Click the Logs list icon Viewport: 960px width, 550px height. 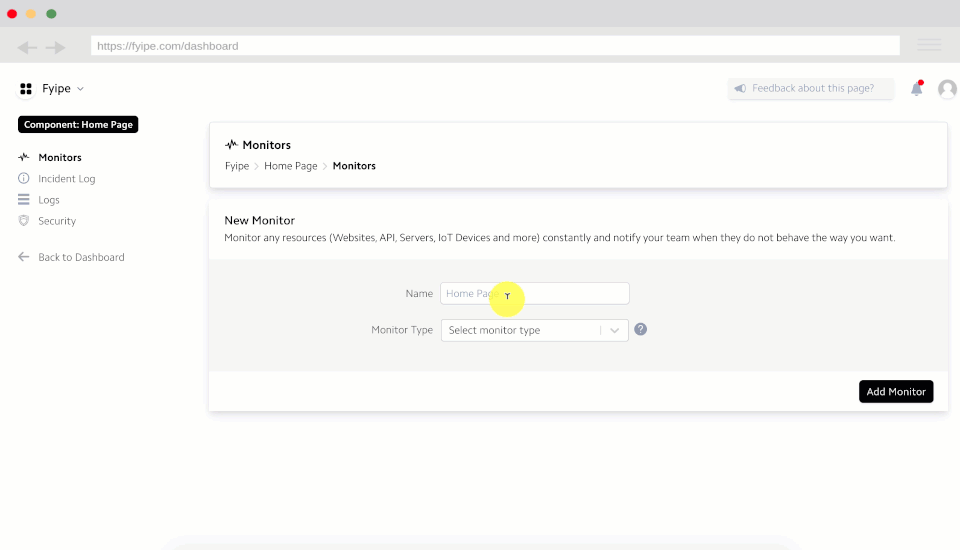[24, 199]
